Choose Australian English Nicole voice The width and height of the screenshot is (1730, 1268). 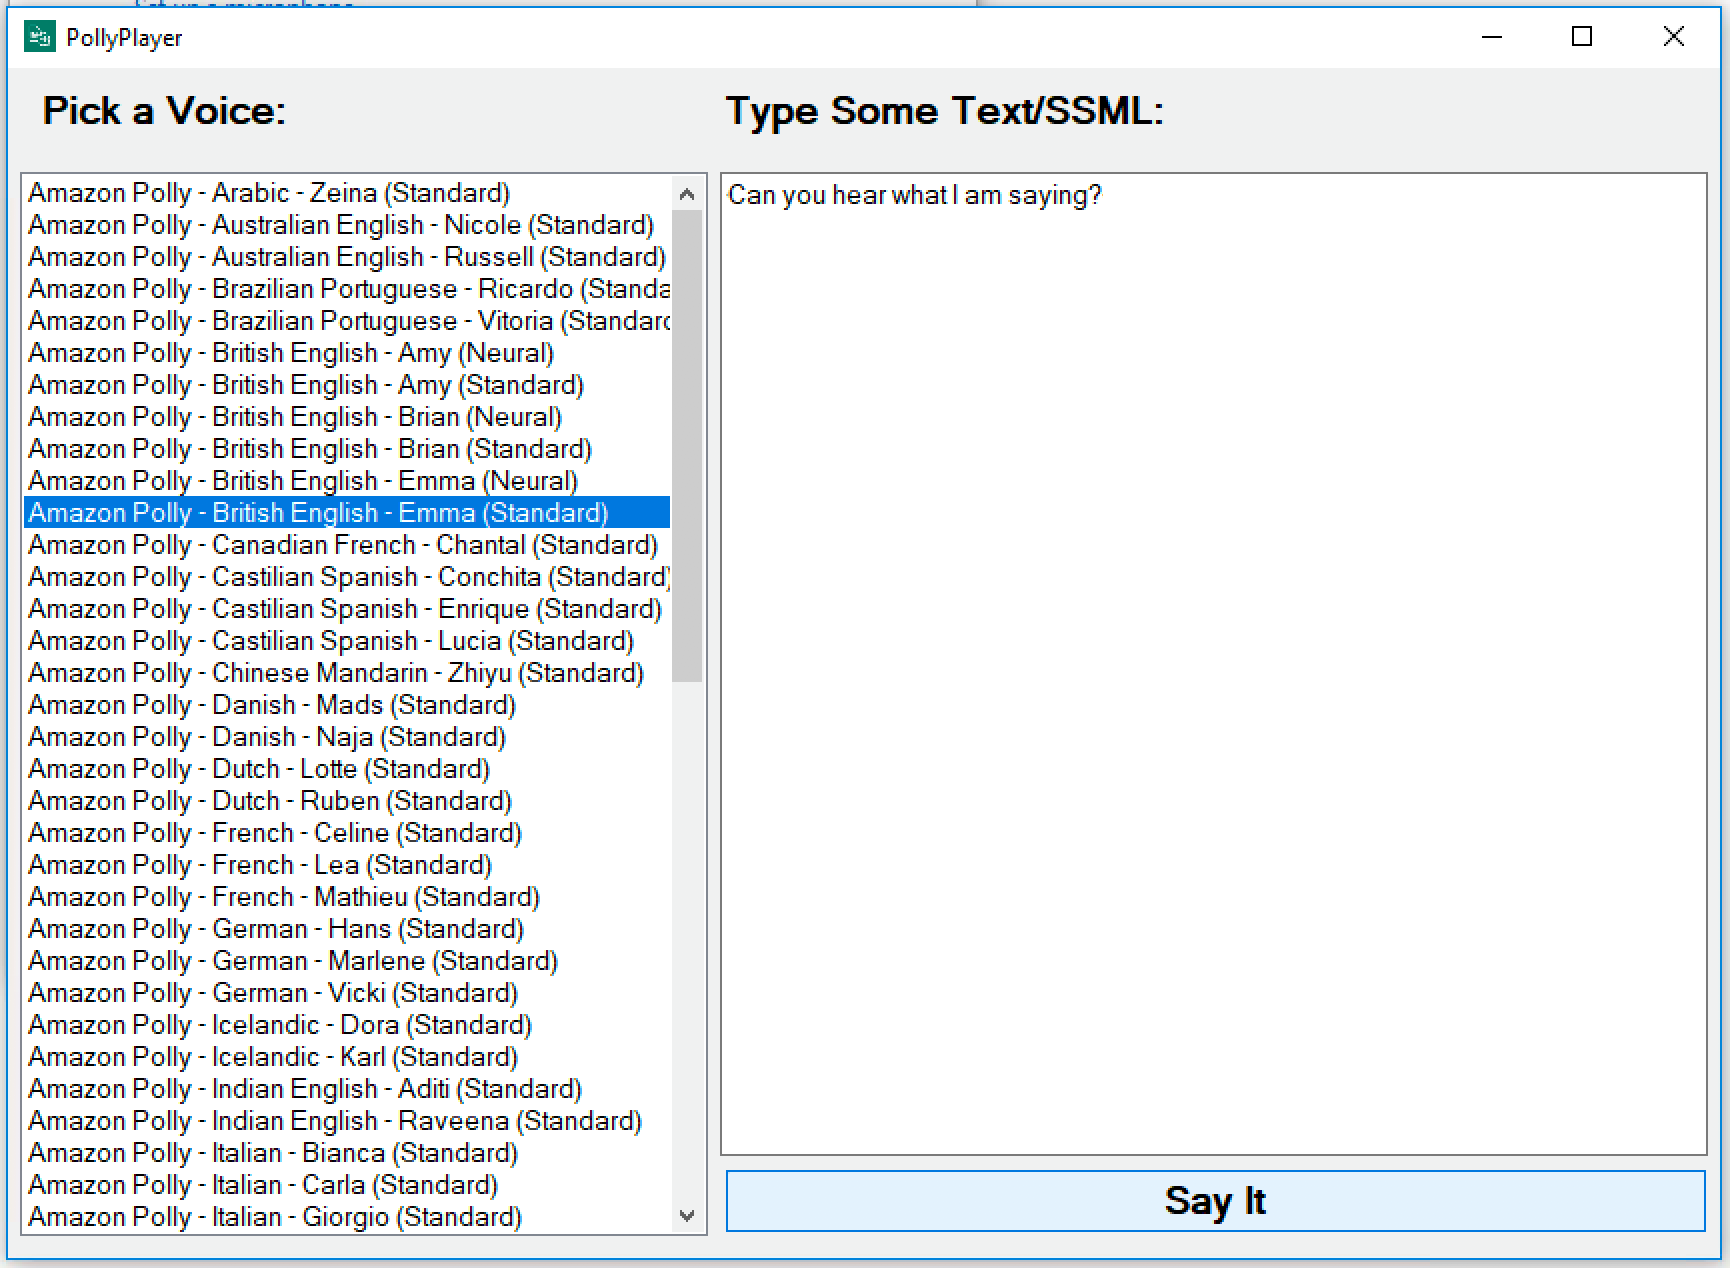(341, 225)
